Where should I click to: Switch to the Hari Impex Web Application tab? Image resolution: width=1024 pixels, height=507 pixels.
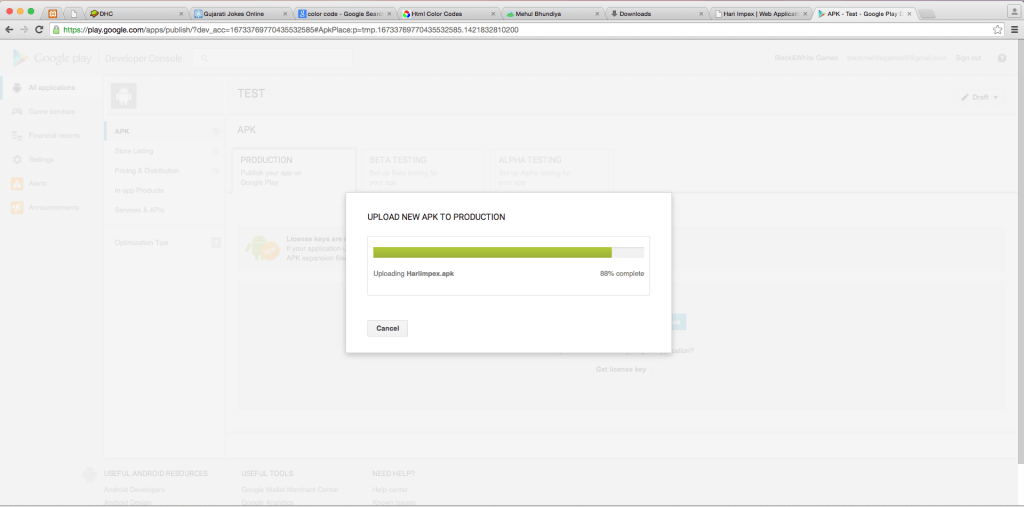click(760, 14)
